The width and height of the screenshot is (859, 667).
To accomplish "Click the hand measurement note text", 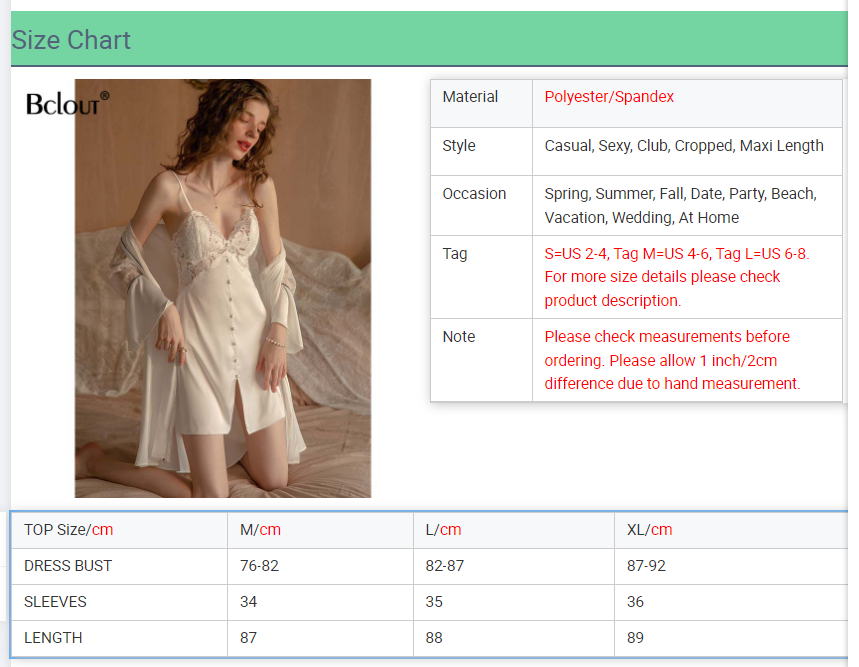I will tap(672, 360).
